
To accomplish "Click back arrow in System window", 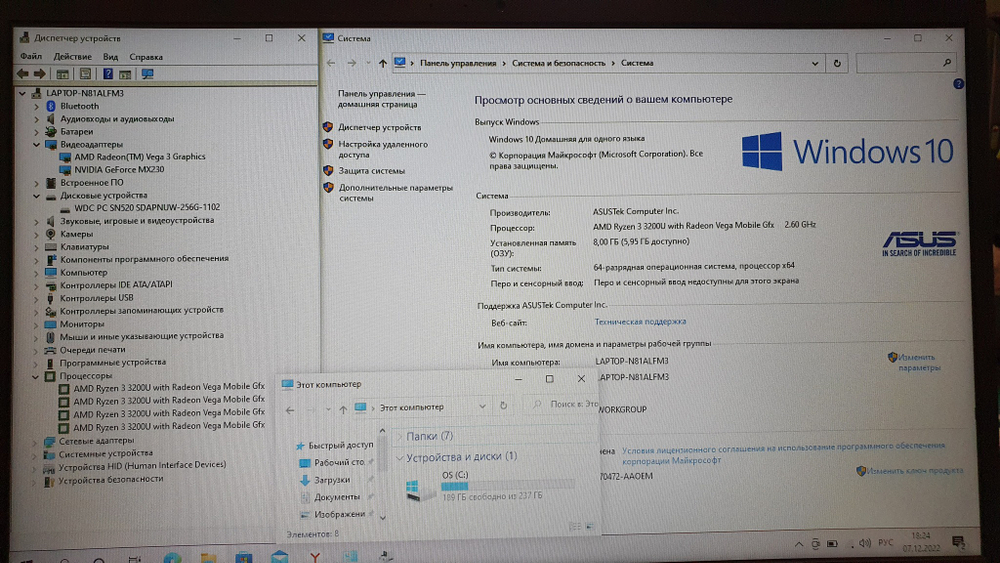I will [x=330, y=63].
